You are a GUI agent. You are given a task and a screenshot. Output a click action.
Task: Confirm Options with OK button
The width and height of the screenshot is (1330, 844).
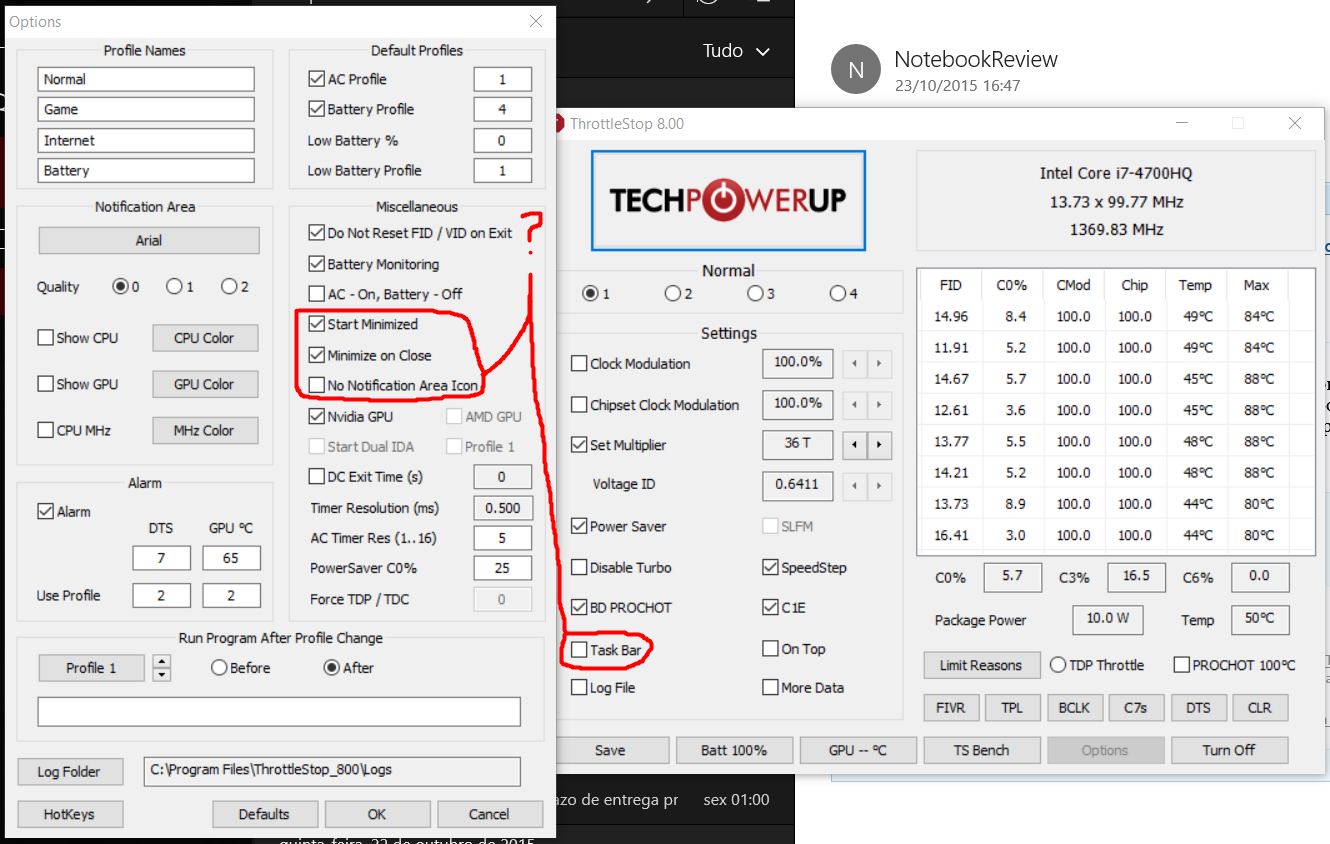376,814
